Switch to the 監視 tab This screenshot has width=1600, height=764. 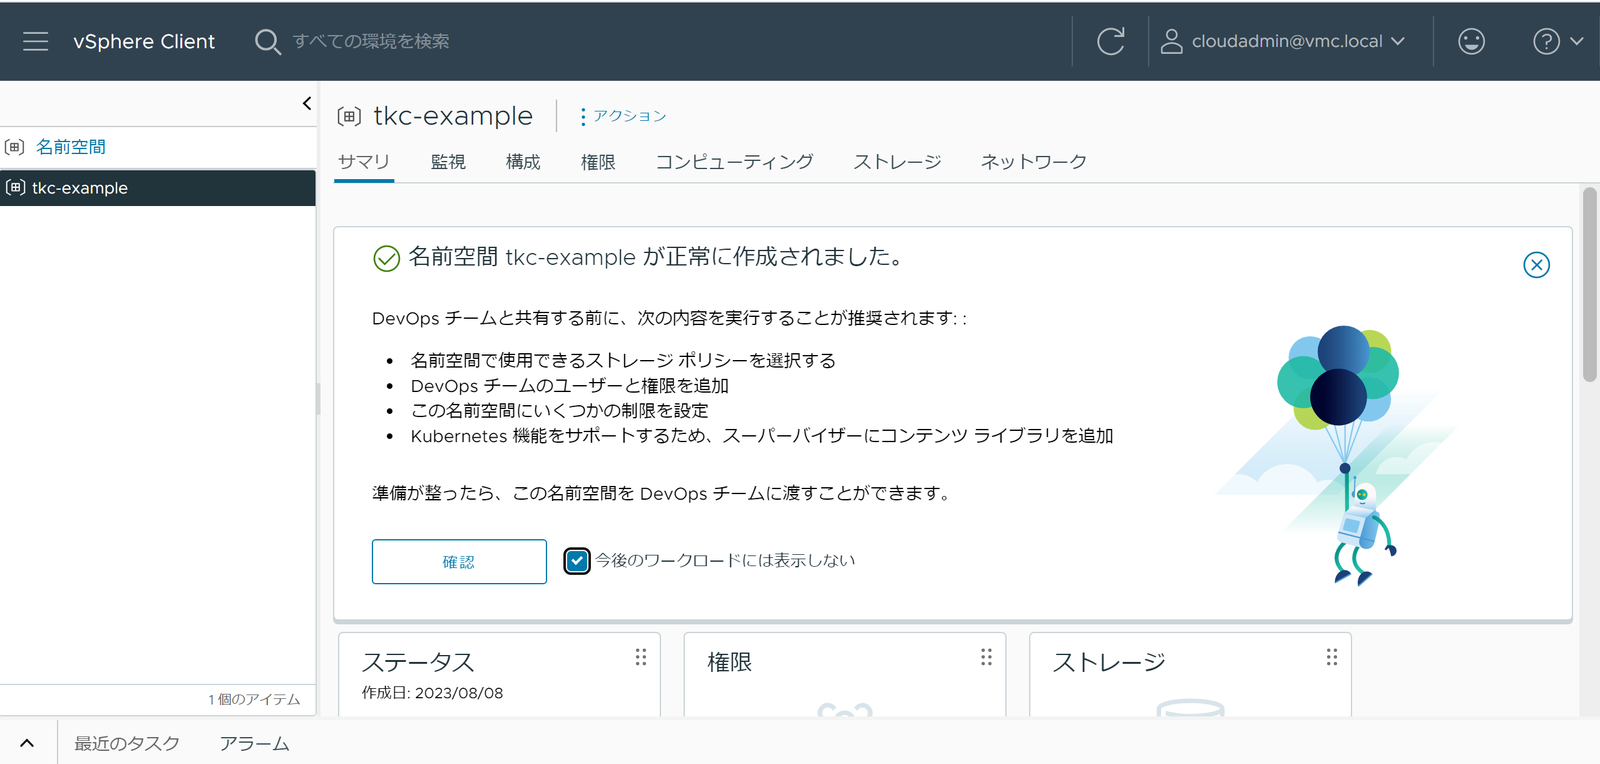click(448, 162)
